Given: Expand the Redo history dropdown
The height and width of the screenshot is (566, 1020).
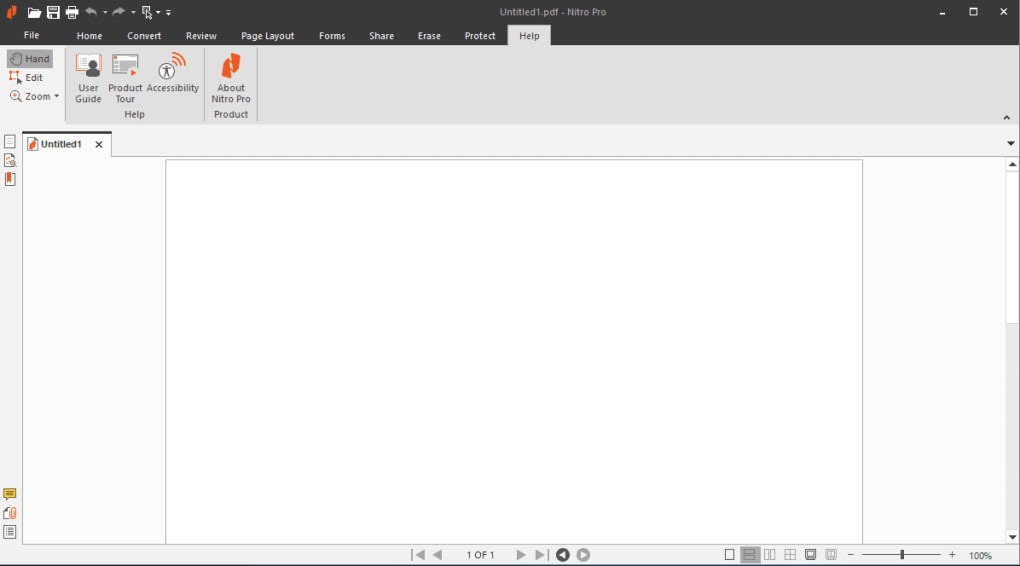Looking at the screenshot, I should point(133,12).
